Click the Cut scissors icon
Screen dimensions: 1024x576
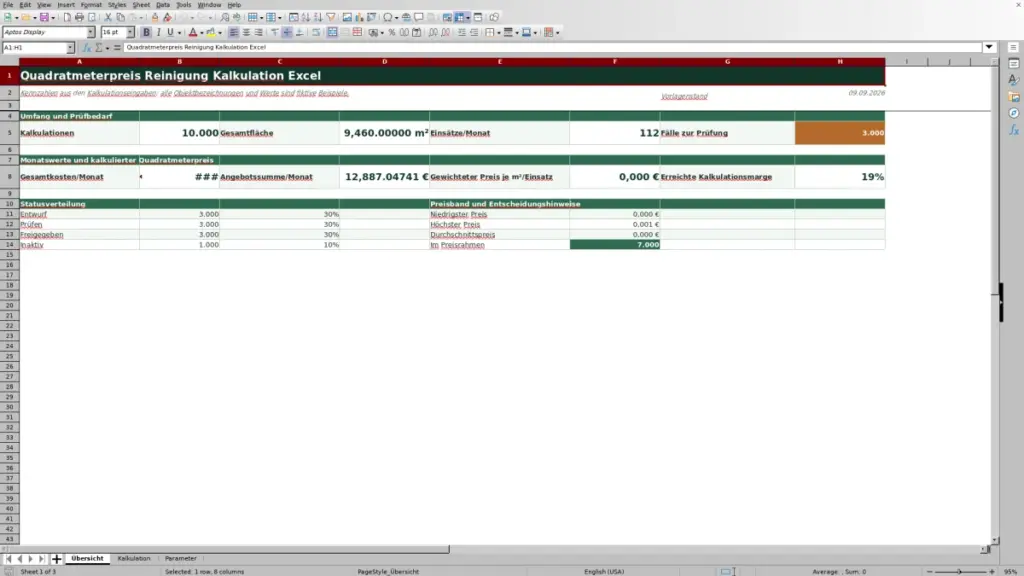108,18
